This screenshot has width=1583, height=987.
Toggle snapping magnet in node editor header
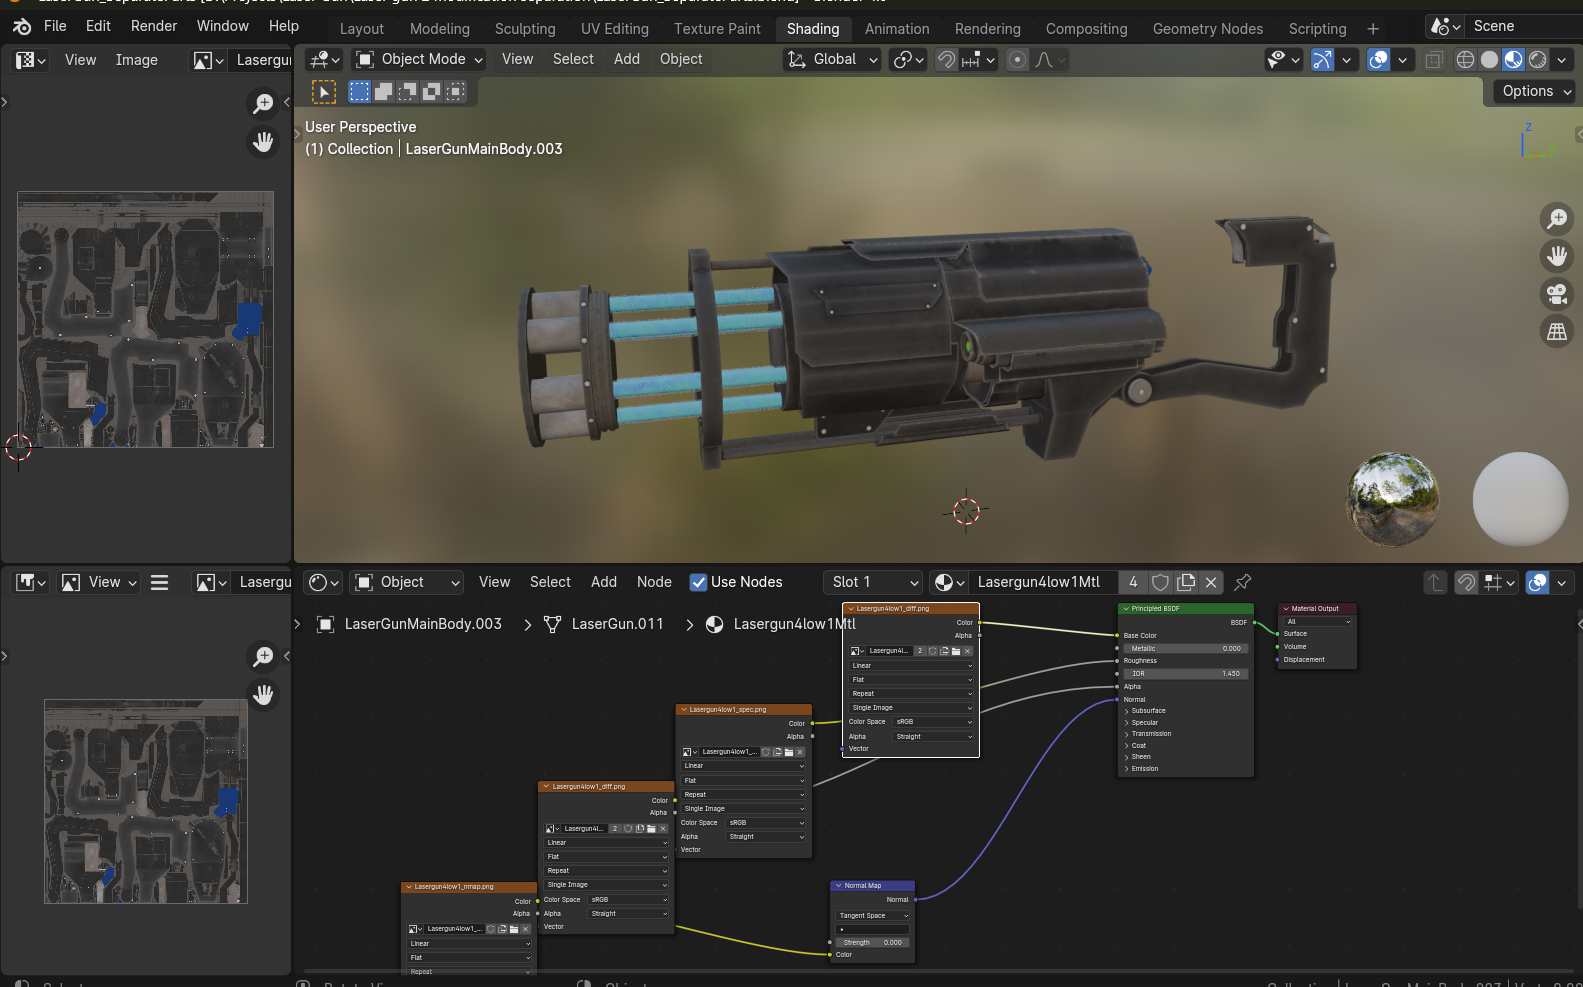click(x=1466, y=582)
